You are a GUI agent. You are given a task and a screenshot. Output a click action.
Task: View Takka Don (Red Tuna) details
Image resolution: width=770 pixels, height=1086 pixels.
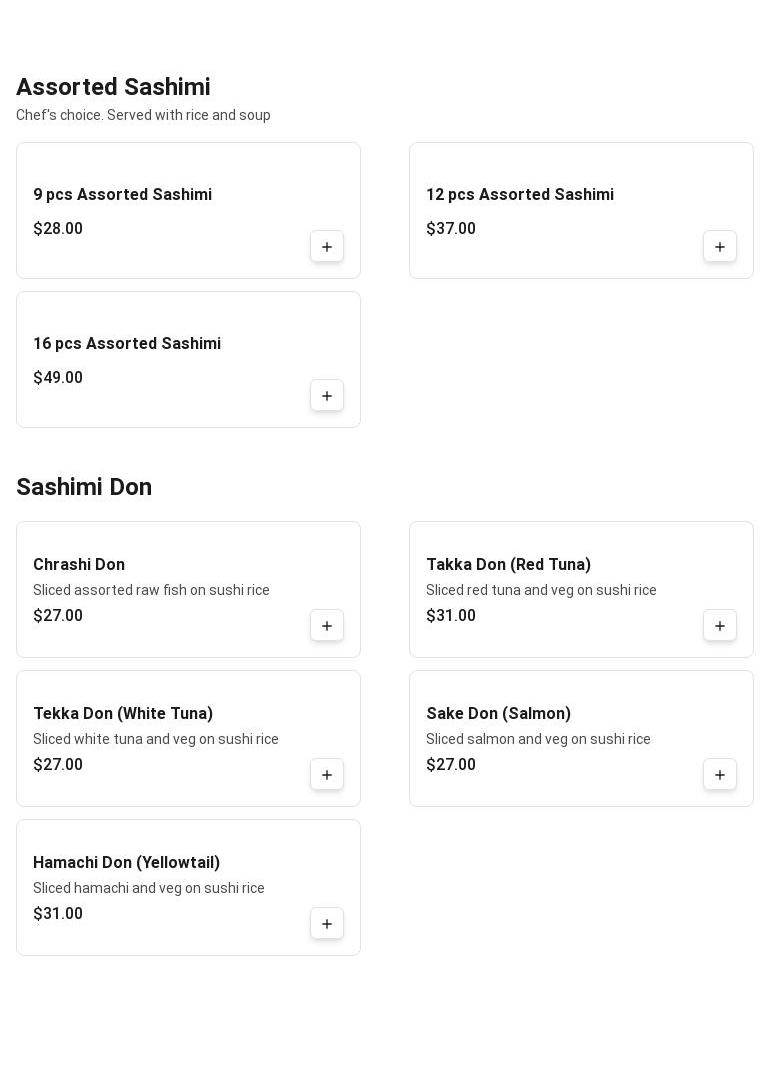(508, 565)
